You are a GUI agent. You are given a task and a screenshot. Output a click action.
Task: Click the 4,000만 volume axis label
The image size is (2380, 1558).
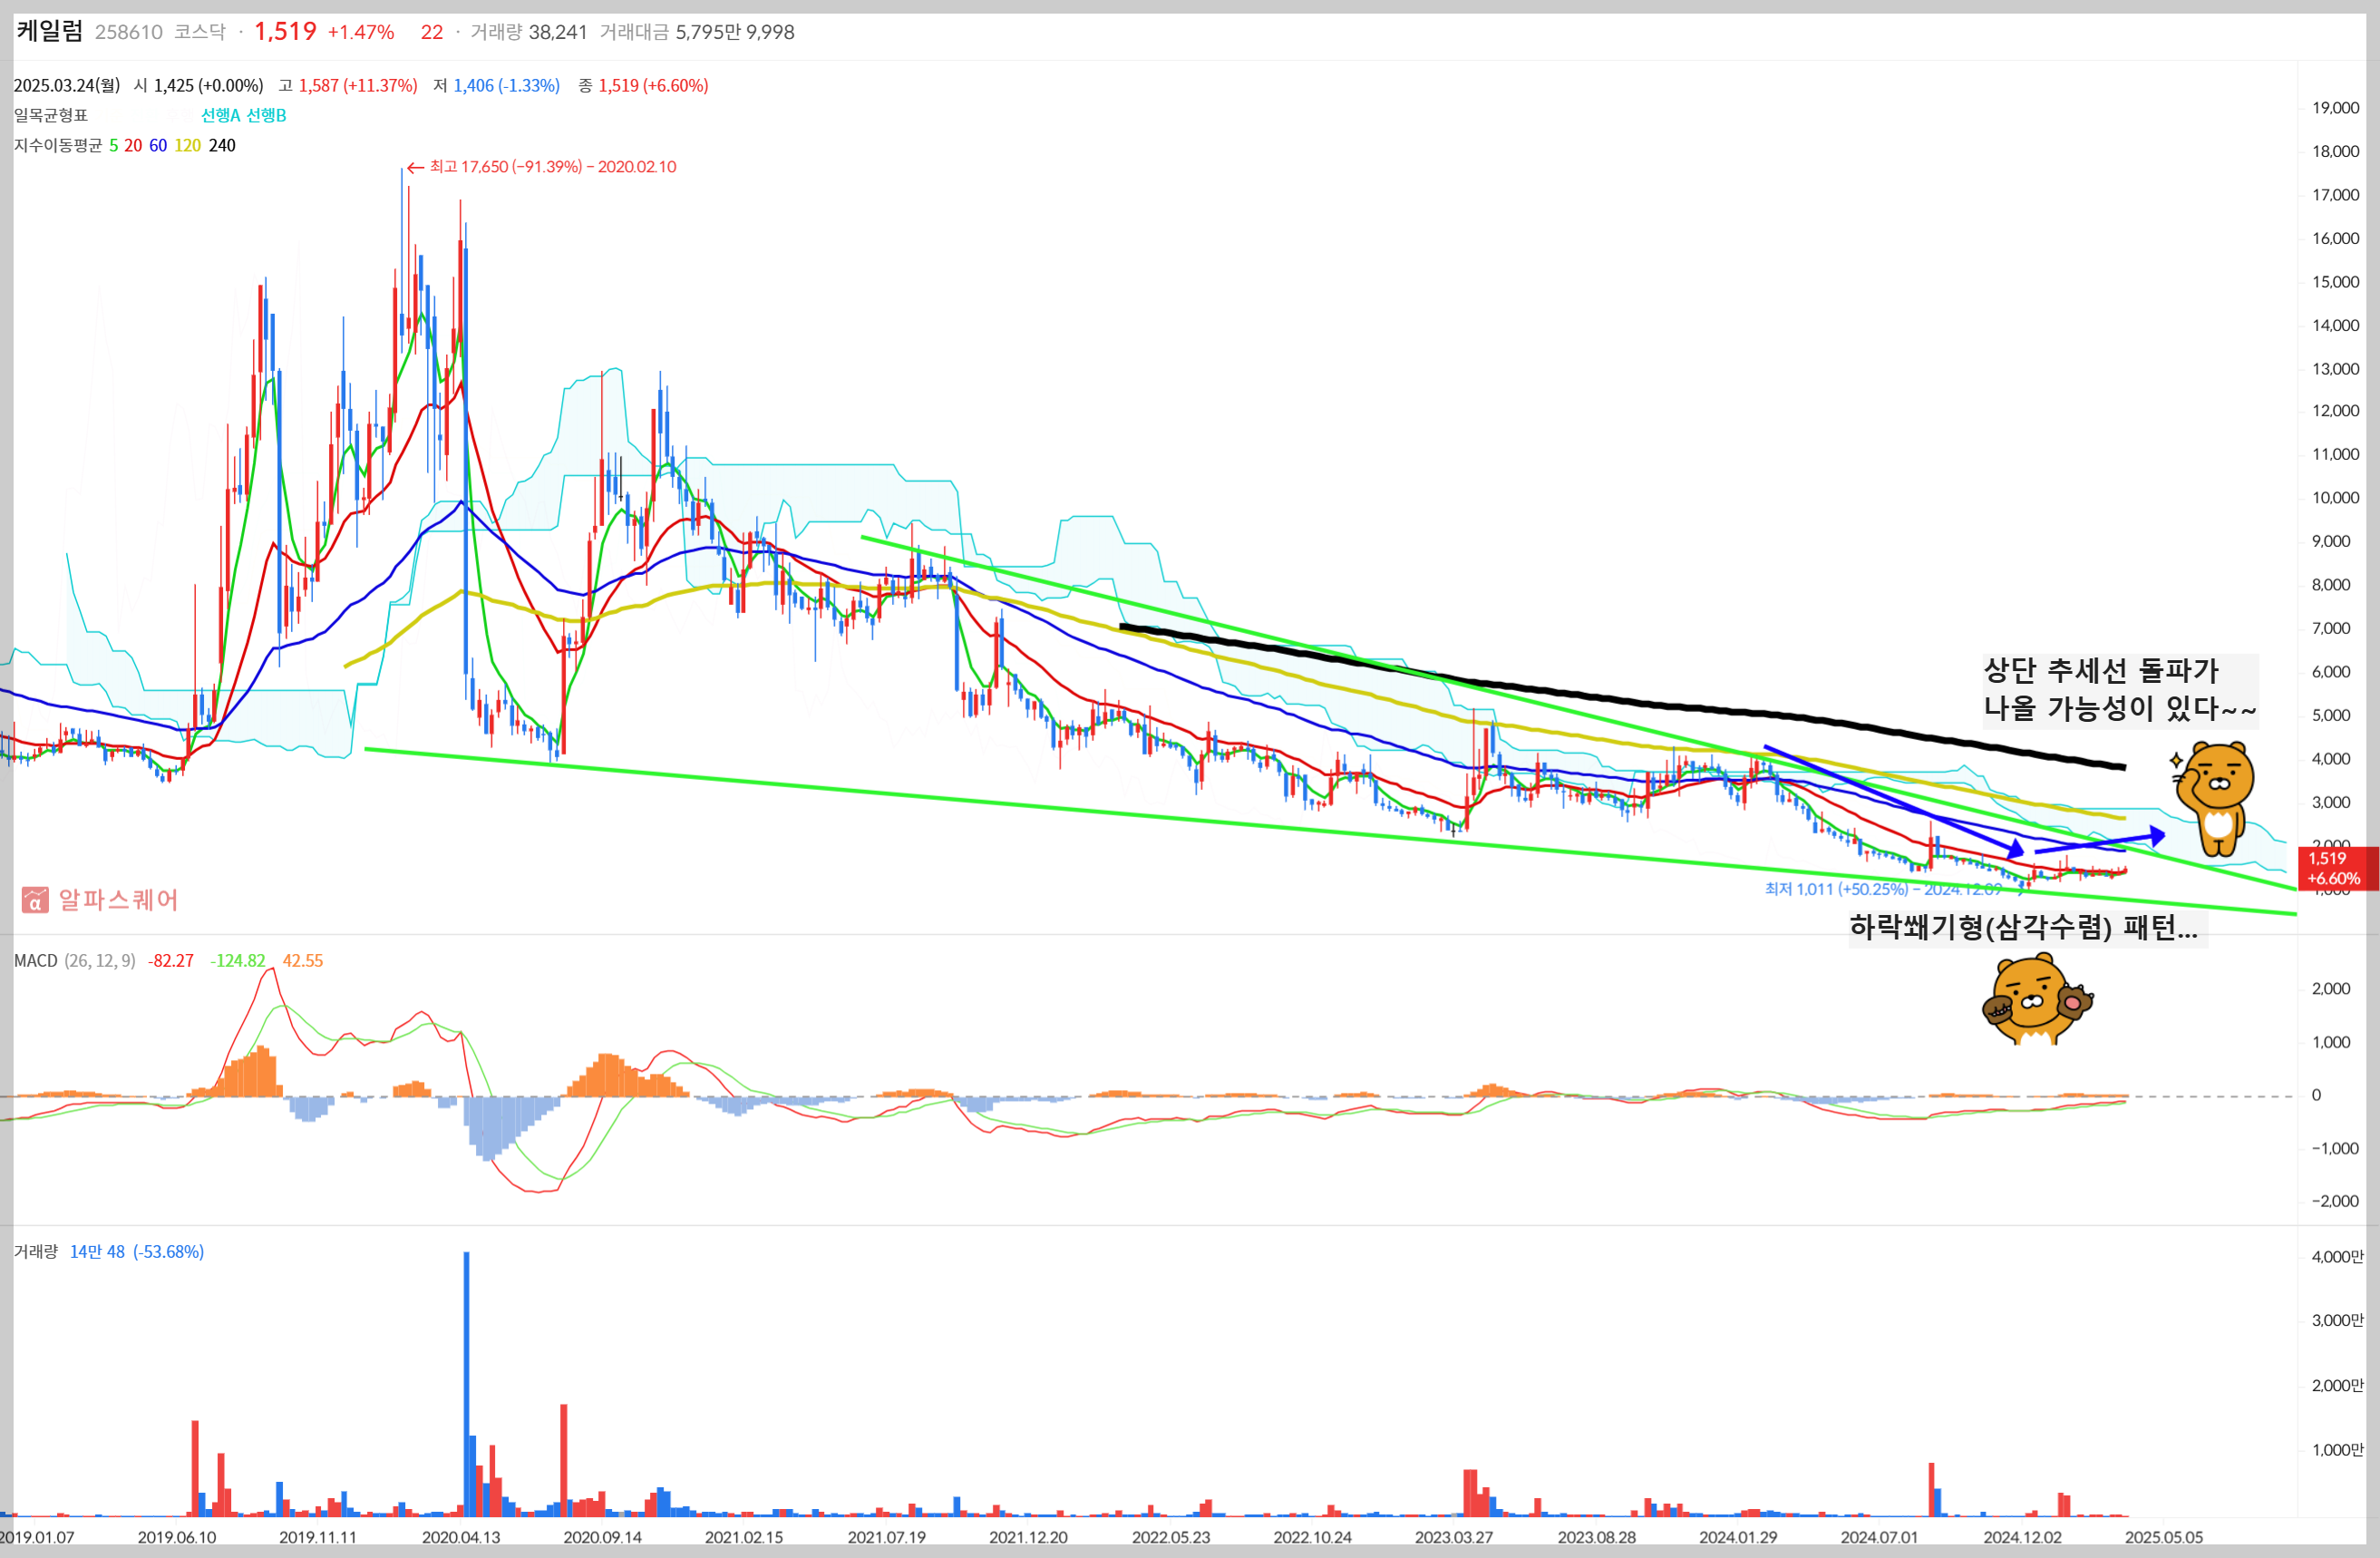pyautogui.click(x=2337, y=1257)
